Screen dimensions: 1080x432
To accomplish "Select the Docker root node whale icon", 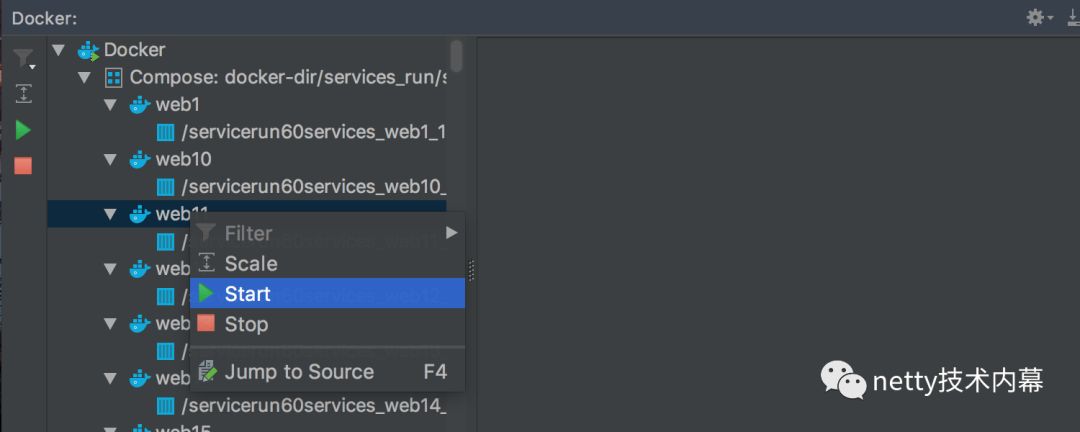I will coord(89,50).
